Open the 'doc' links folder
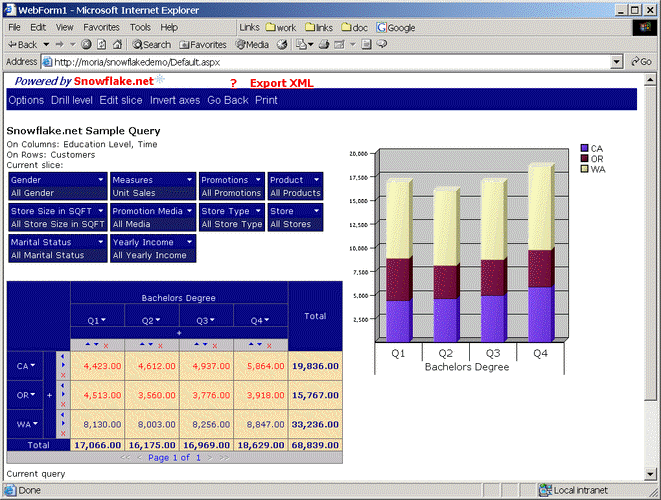This screenshot has width=661, height=500. coord(355,28)
